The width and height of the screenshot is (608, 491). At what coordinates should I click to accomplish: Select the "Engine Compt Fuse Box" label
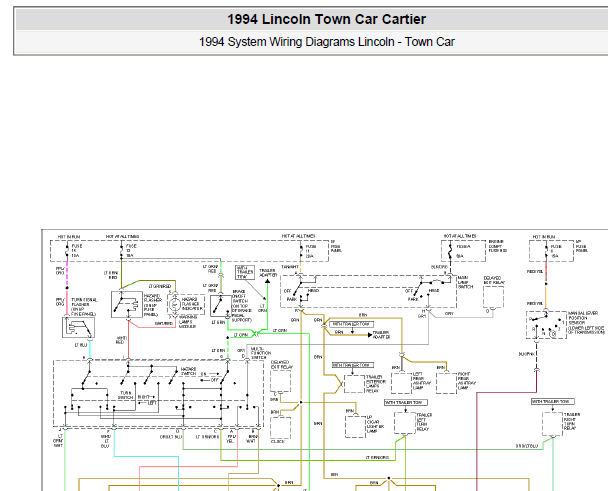[x=497, y=246]
